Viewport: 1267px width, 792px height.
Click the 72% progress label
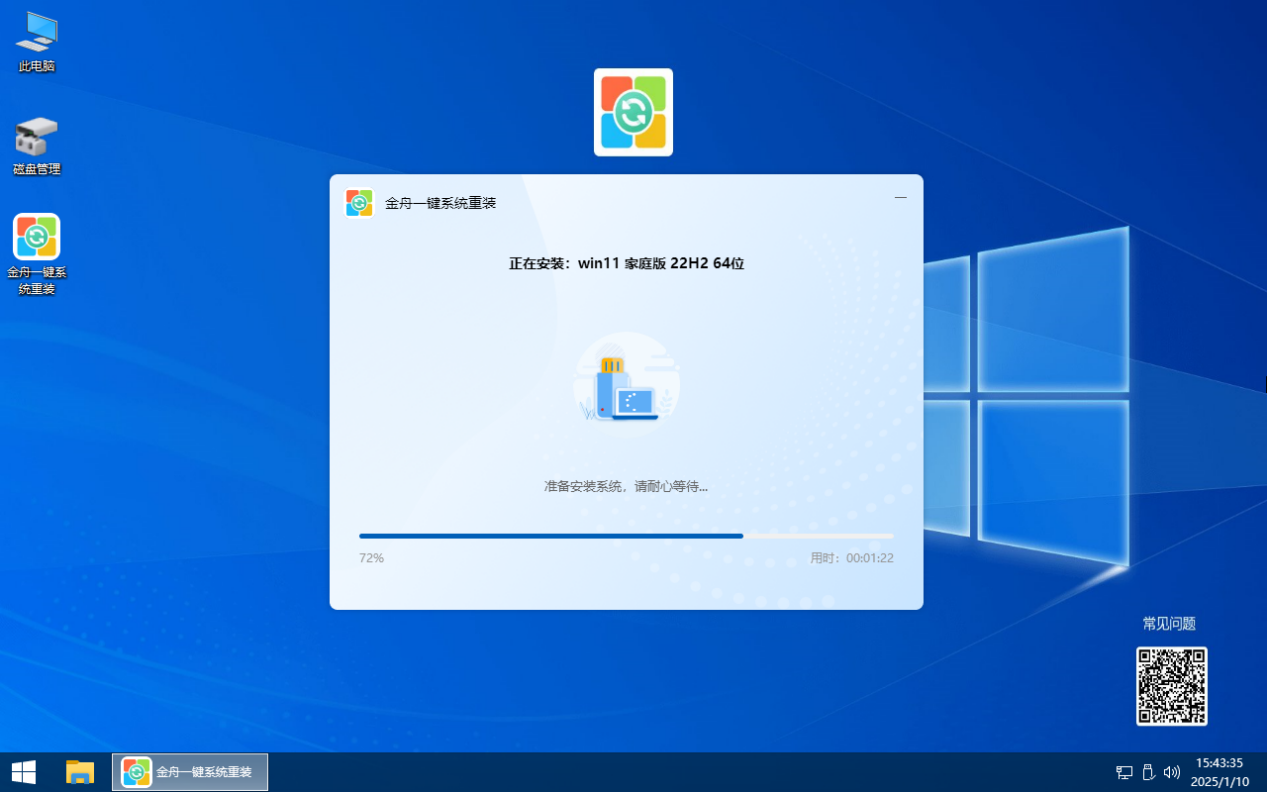371,558
